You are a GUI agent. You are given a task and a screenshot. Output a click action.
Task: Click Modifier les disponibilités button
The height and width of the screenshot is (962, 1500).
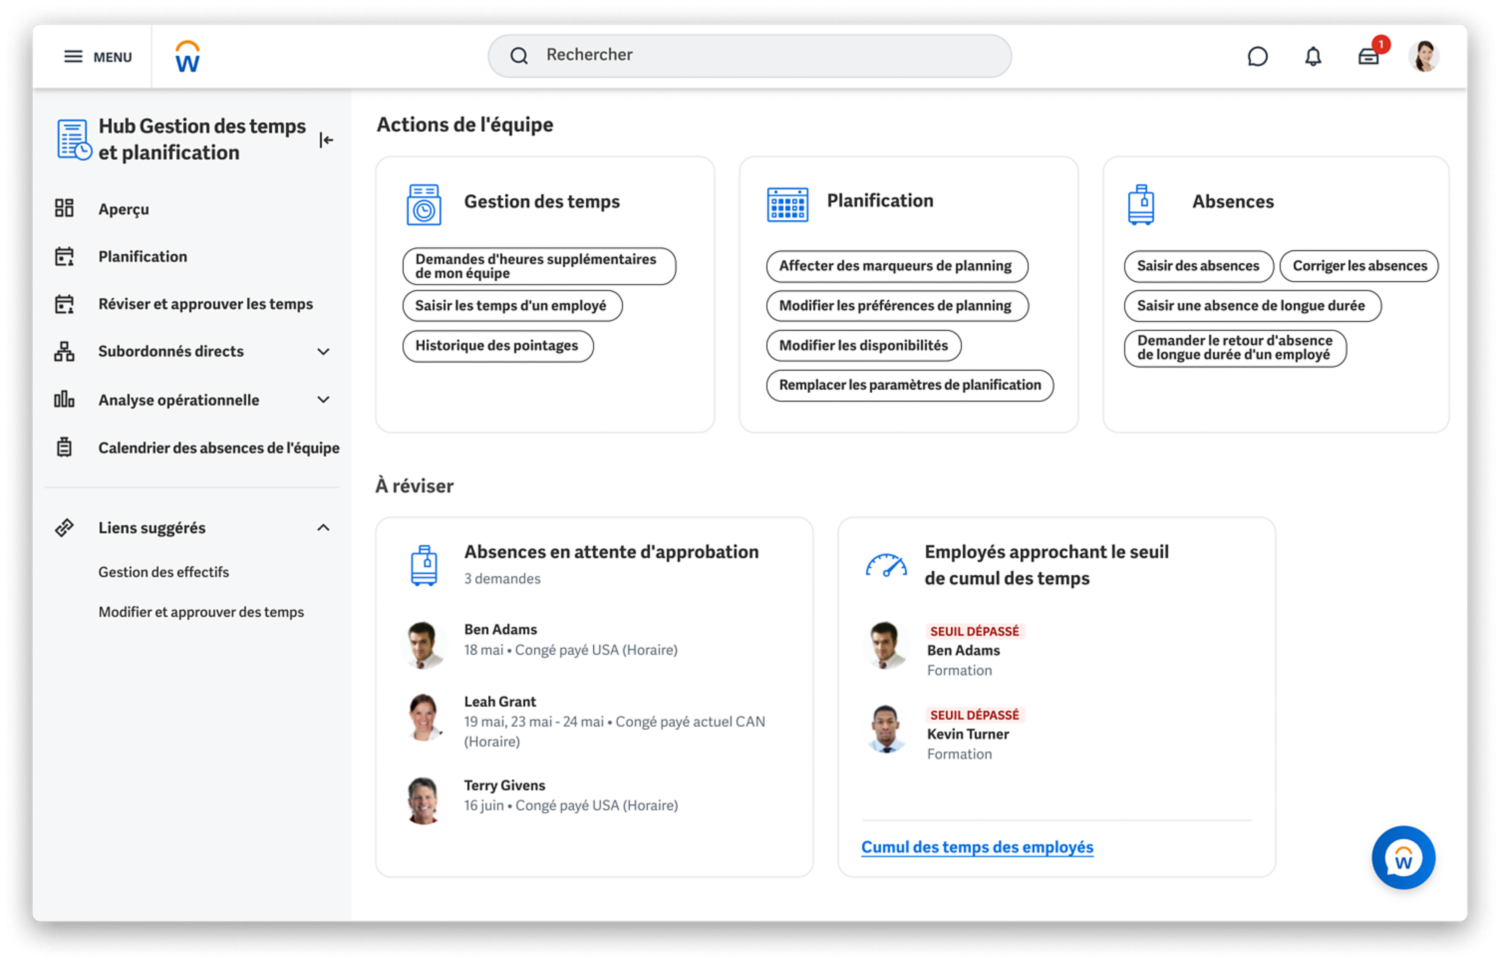(x=864, y=345)
